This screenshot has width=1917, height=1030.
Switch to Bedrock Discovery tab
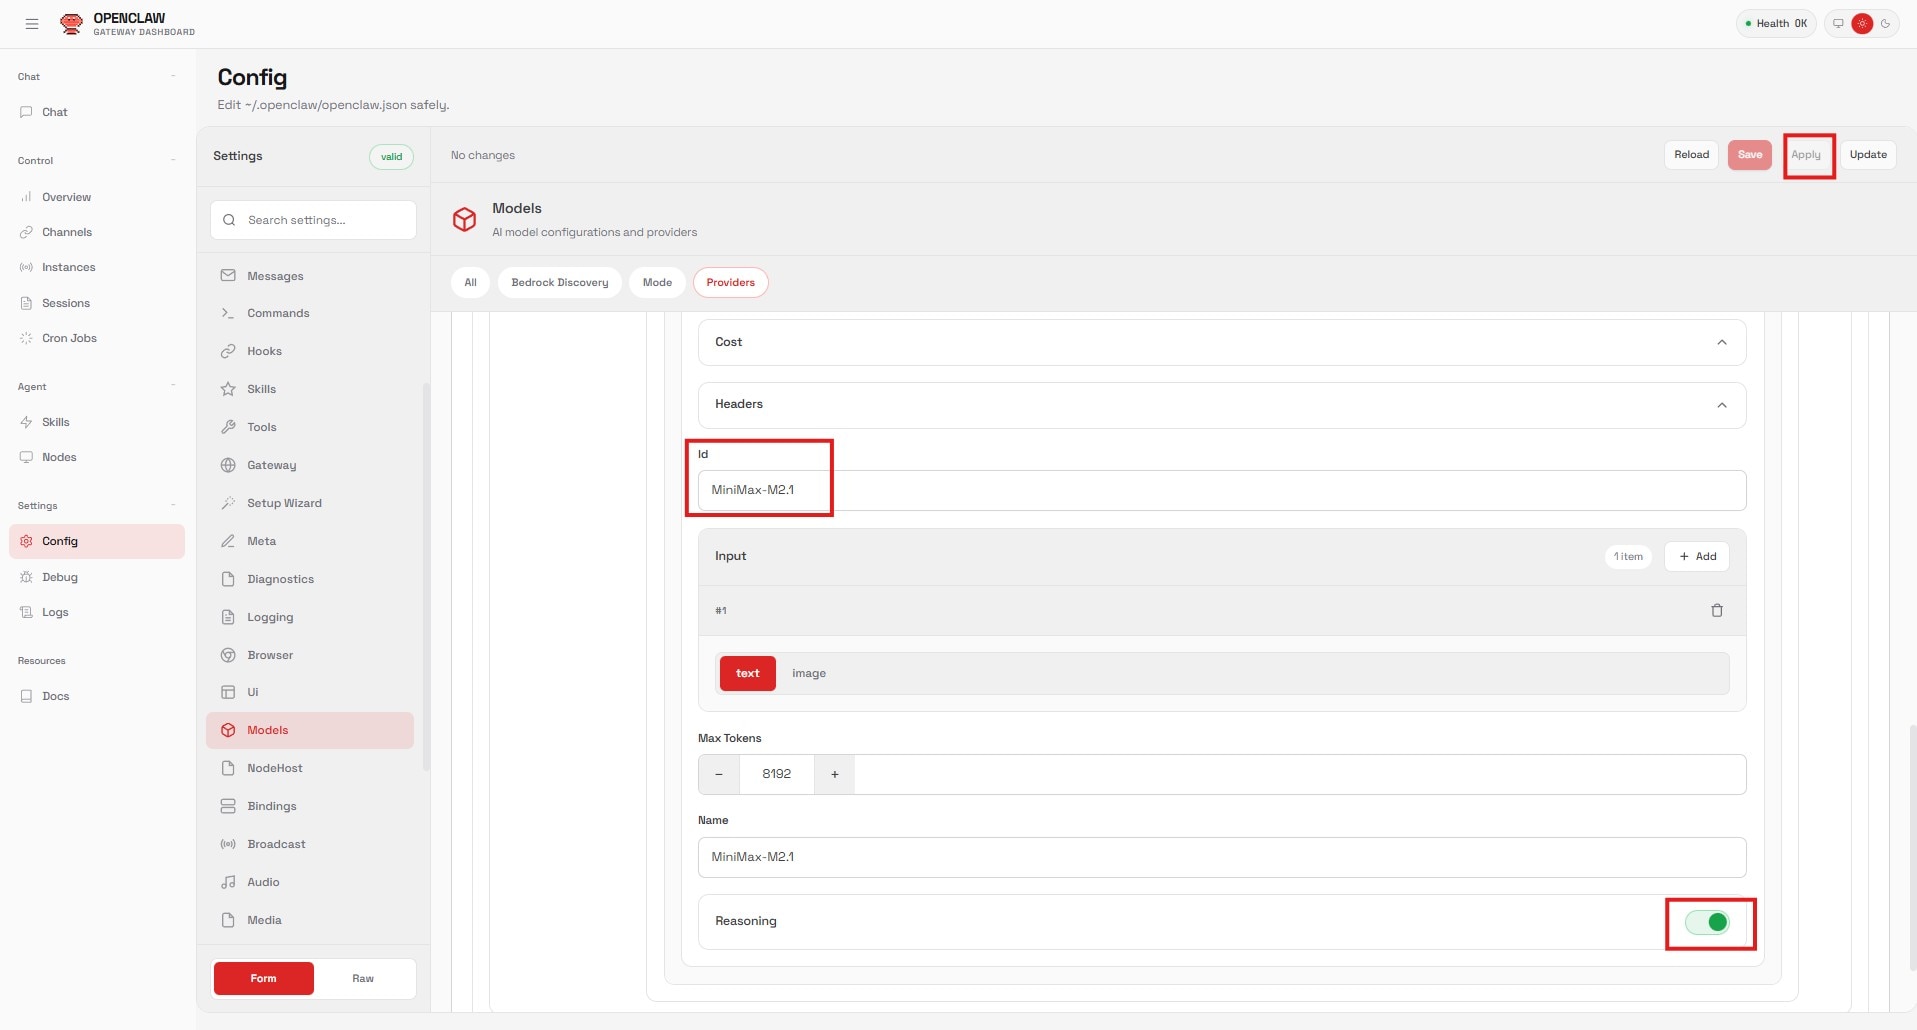(x=559, y=282)
